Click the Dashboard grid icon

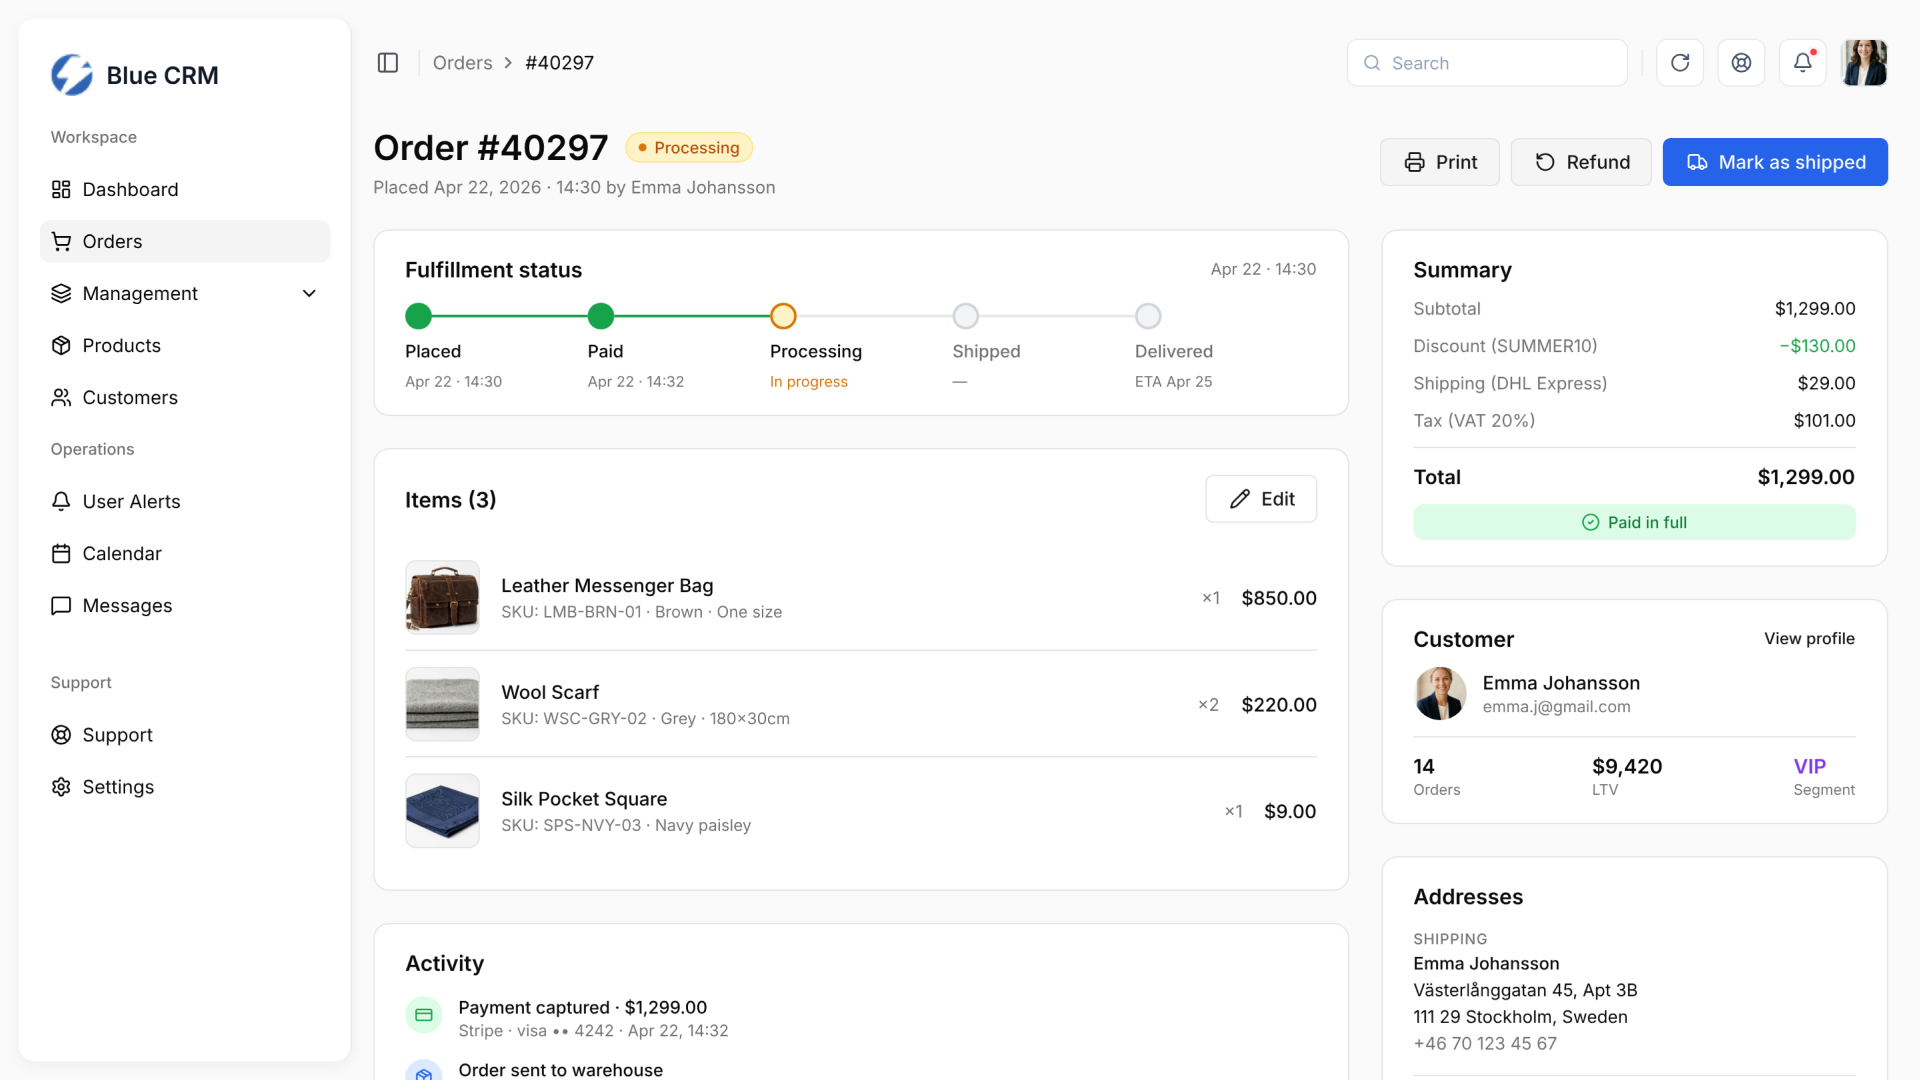61,190
